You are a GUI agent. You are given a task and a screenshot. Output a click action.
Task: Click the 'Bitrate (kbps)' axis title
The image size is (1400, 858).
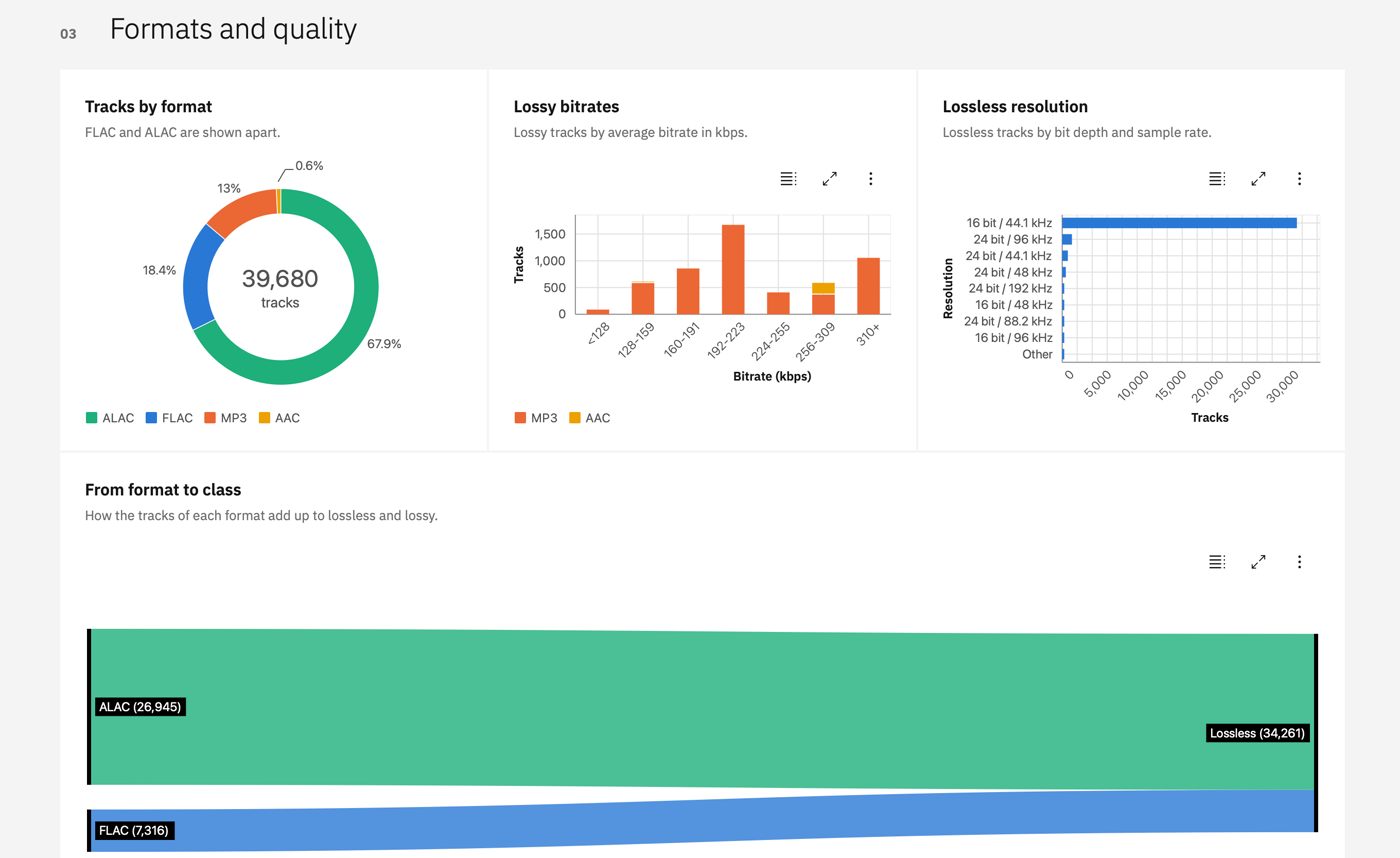pos(772,377)
